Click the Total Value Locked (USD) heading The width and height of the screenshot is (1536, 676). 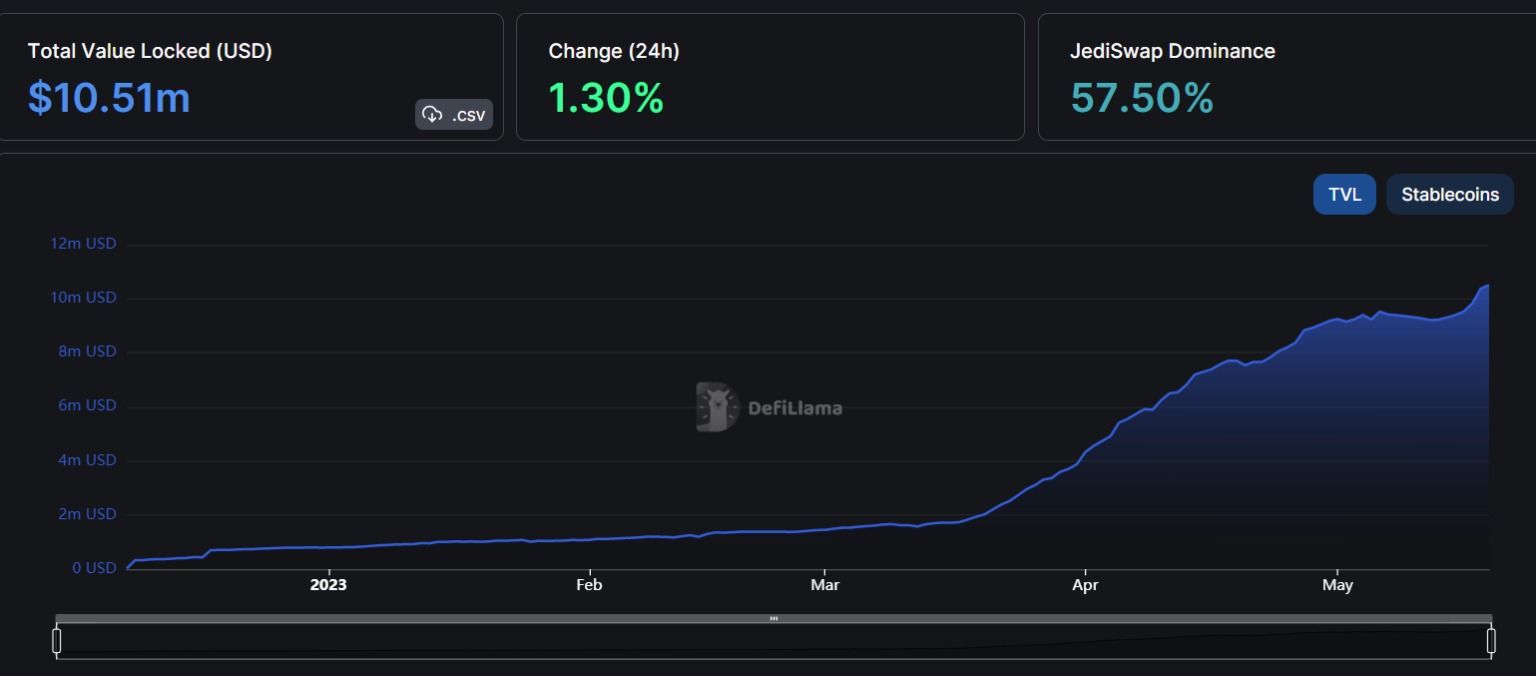tap(150, 51)
